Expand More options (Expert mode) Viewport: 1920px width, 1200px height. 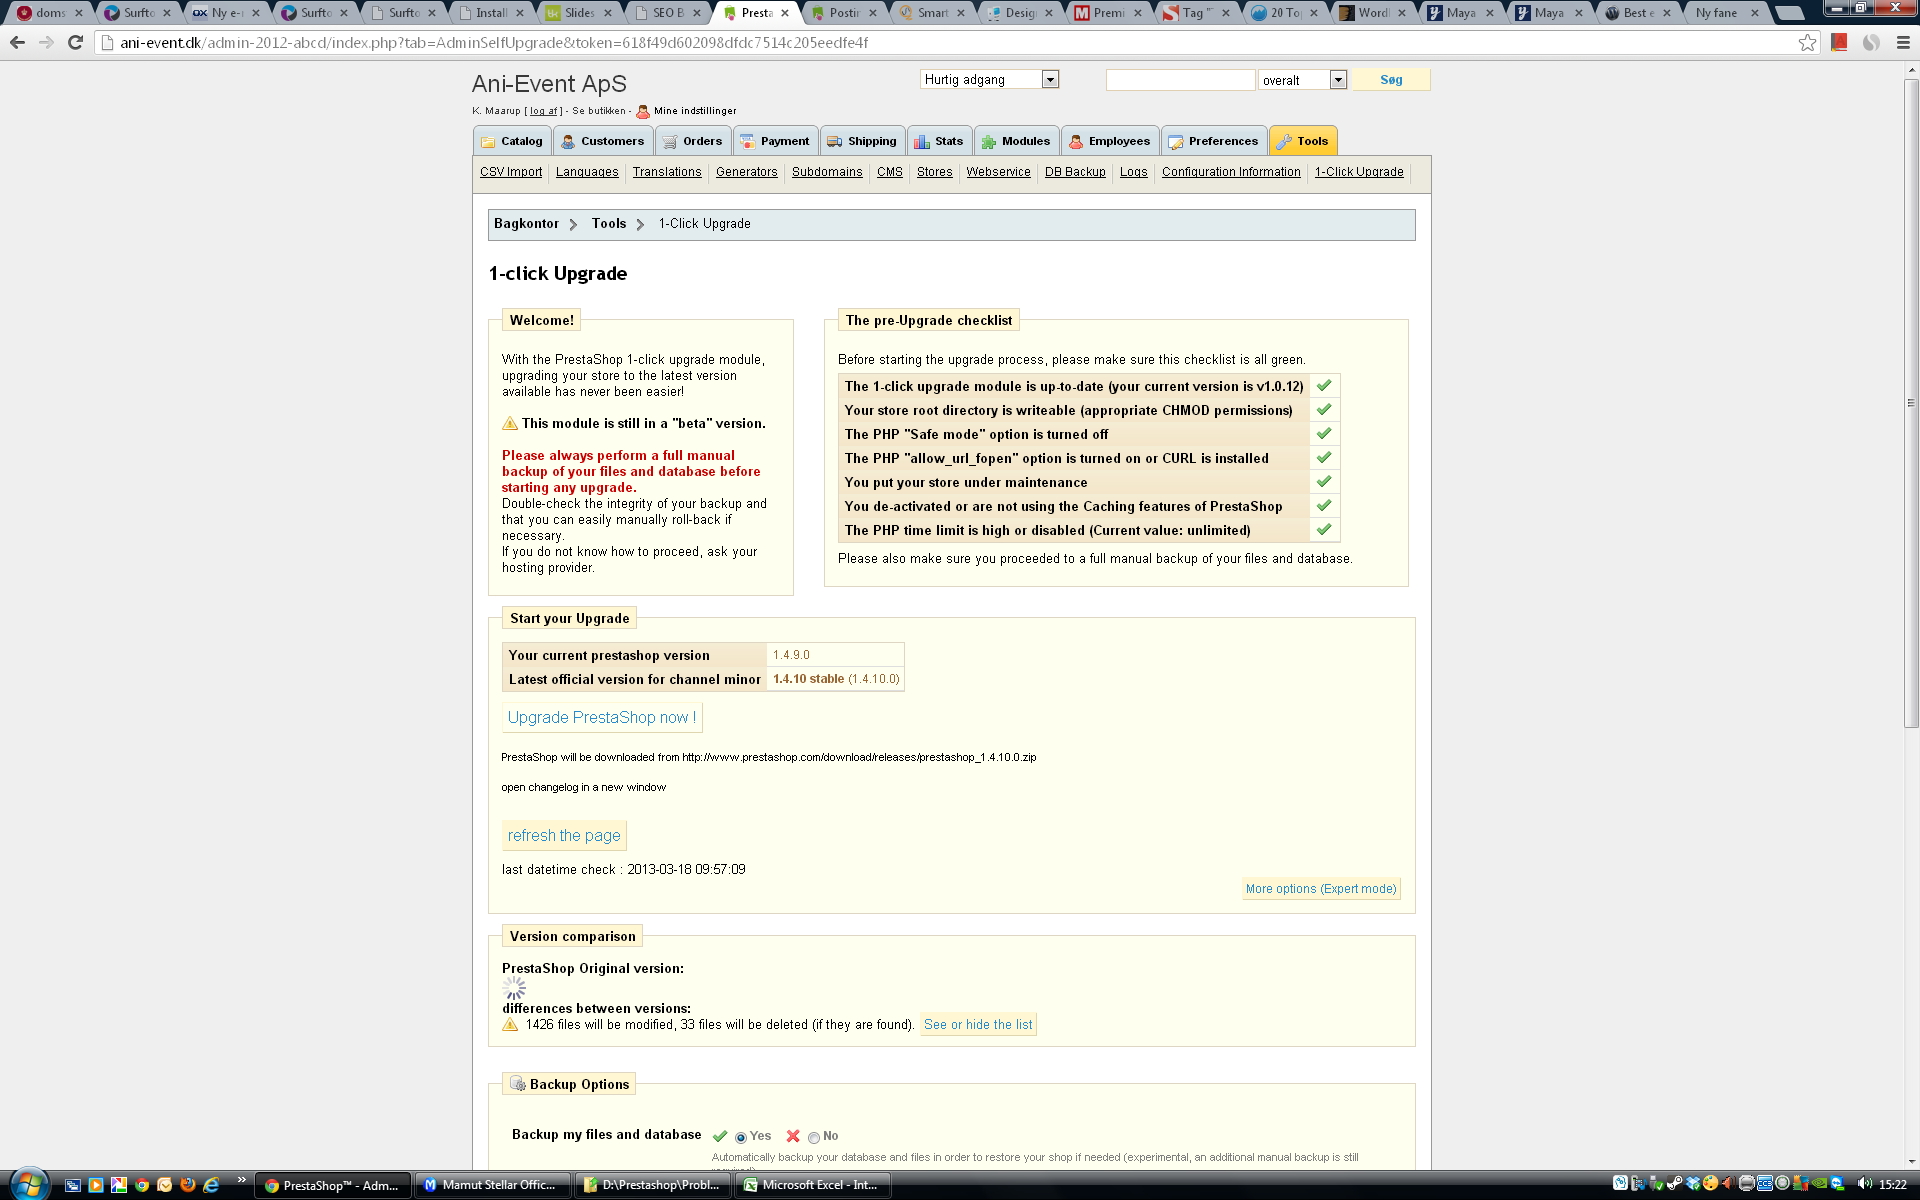[x=1320, y=889]
